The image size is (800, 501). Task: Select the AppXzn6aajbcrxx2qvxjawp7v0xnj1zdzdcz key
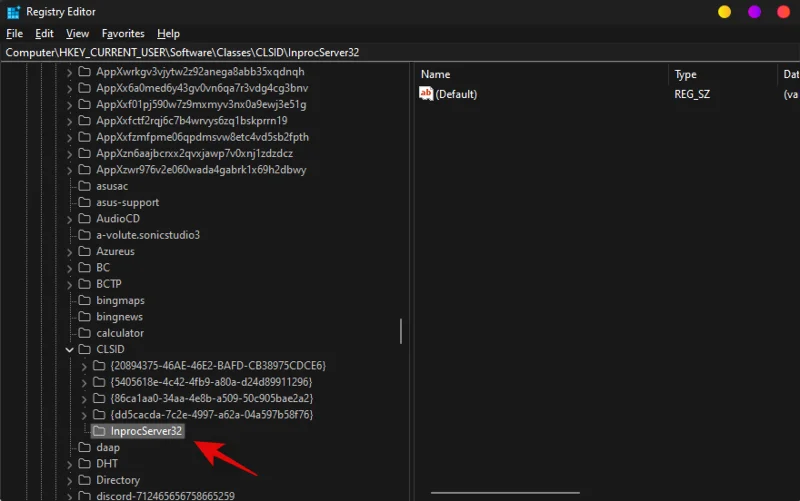tap(194, 154)
